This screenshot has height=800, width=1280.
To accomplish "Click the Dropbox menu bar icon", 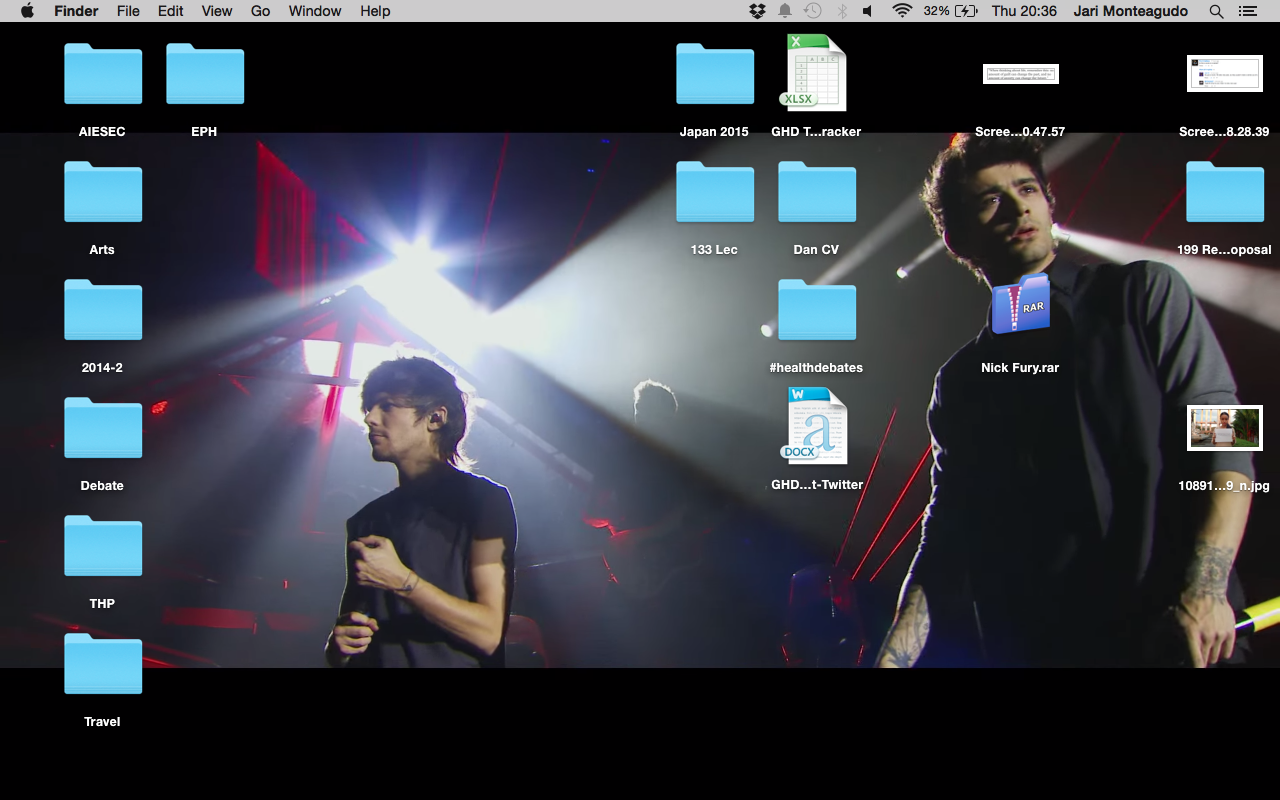I will [757, 11].
